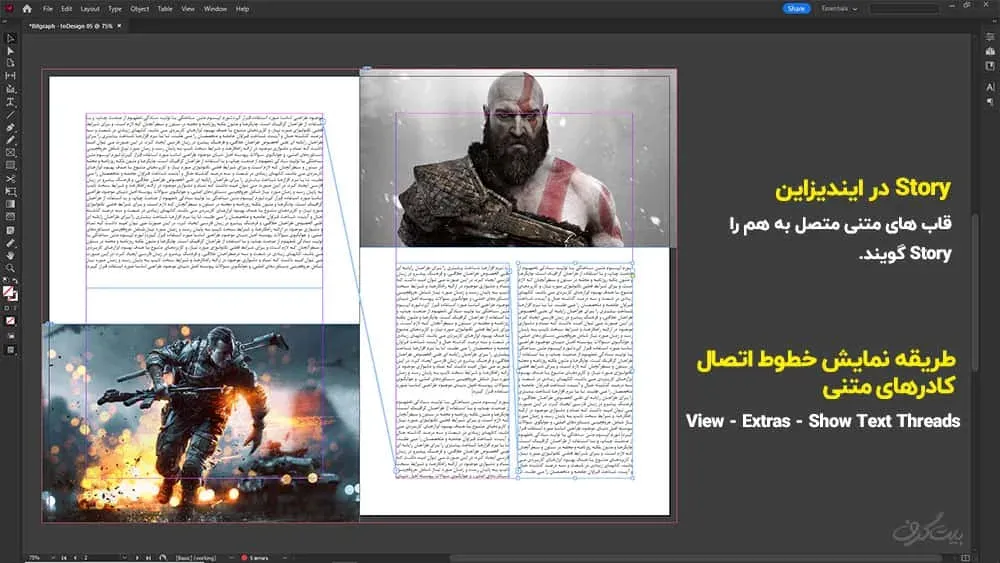Open the Layout menu

click(90, 9)
